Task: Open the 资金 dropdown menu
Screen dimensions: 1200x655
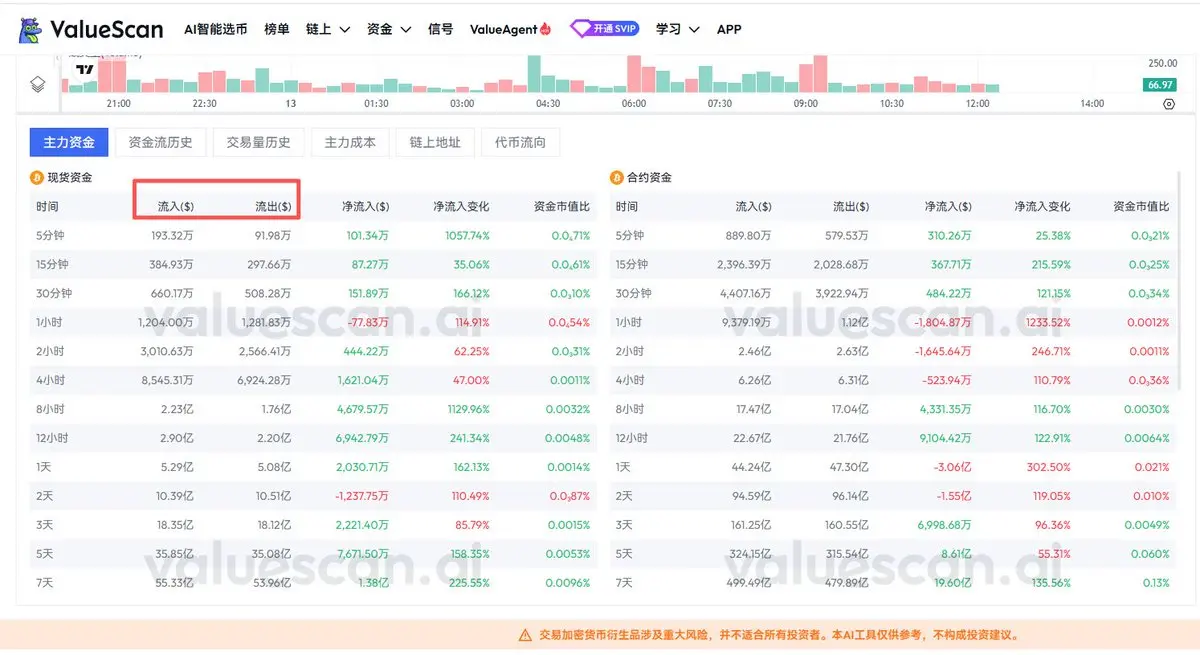Action: coord(390,29)
